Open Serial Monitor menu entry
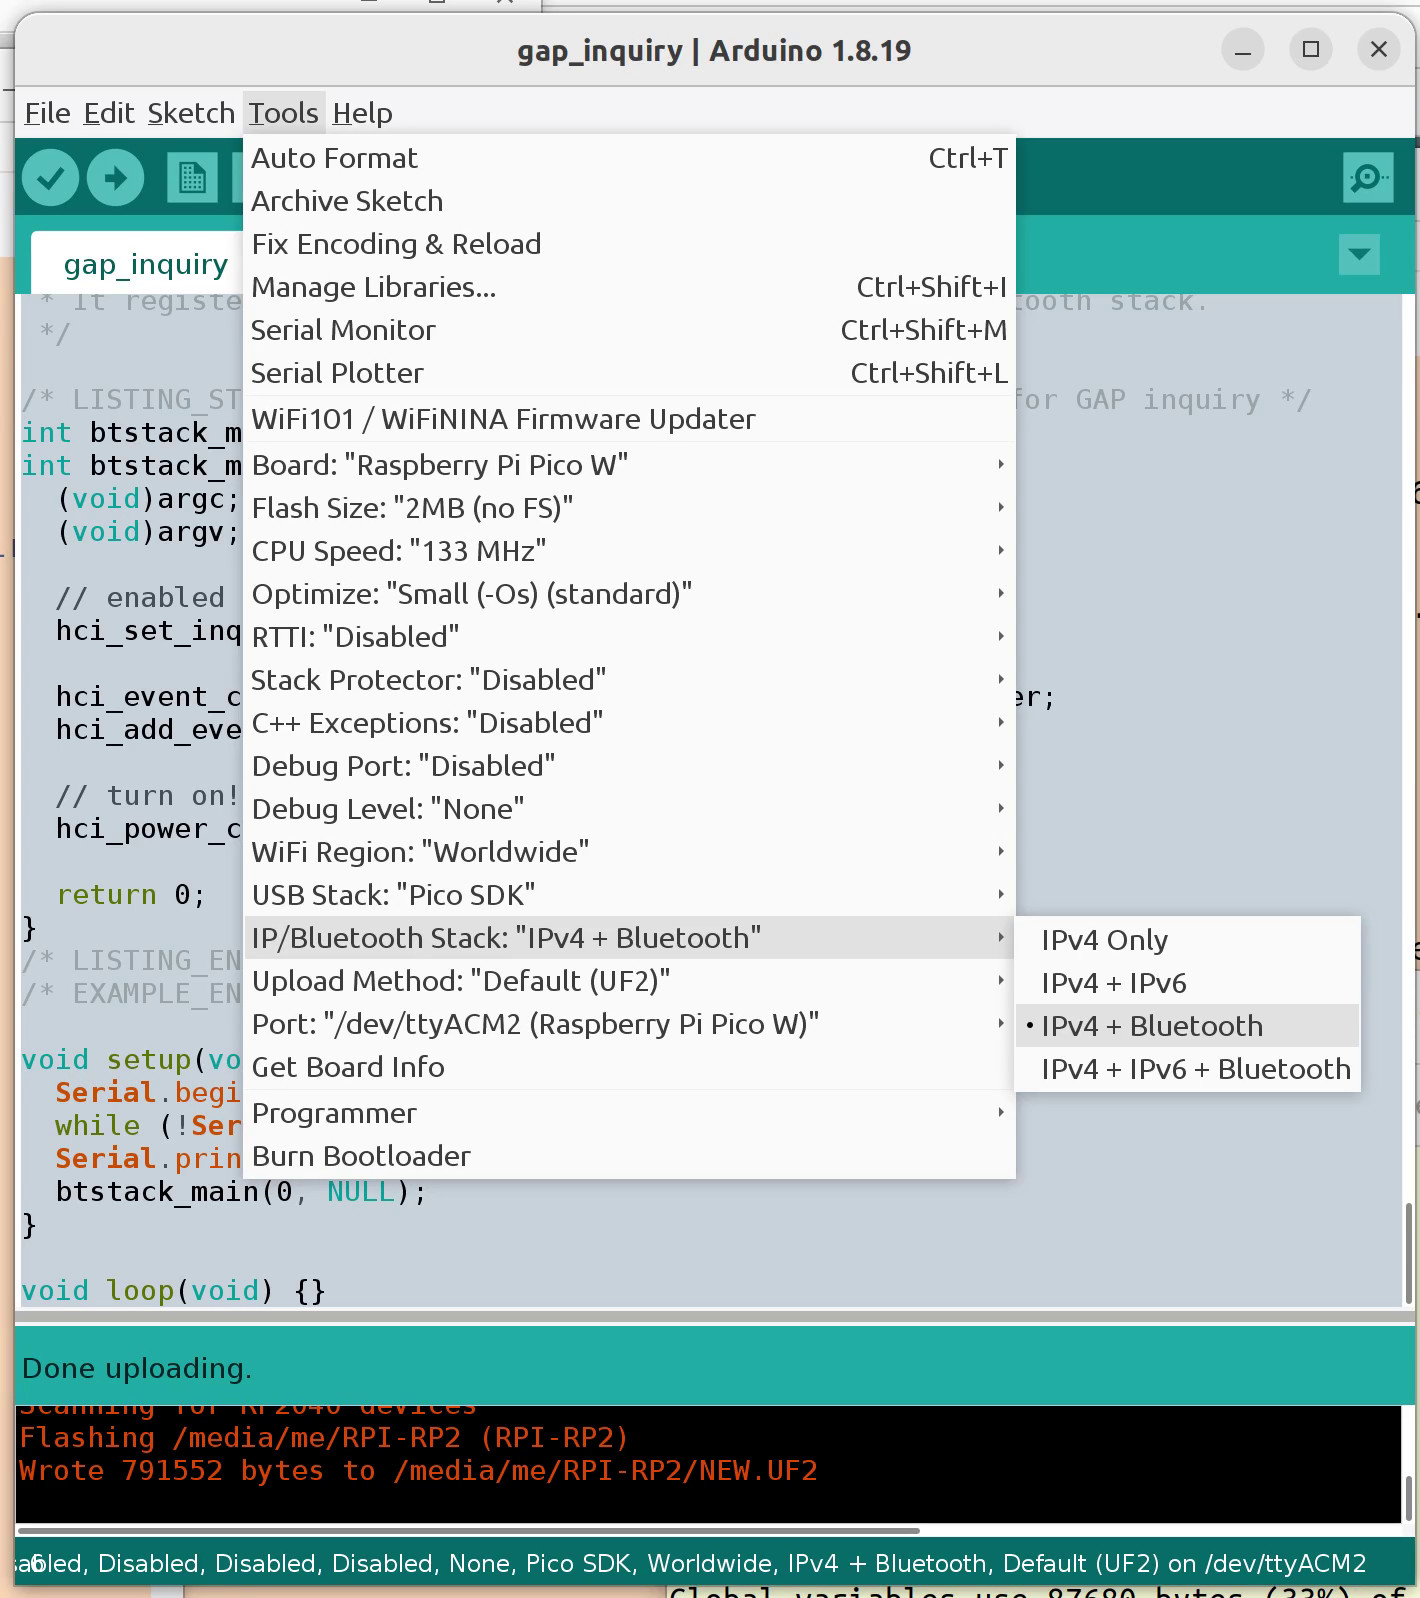This screenshot has height=1598, width=1420. pos(629,330)
